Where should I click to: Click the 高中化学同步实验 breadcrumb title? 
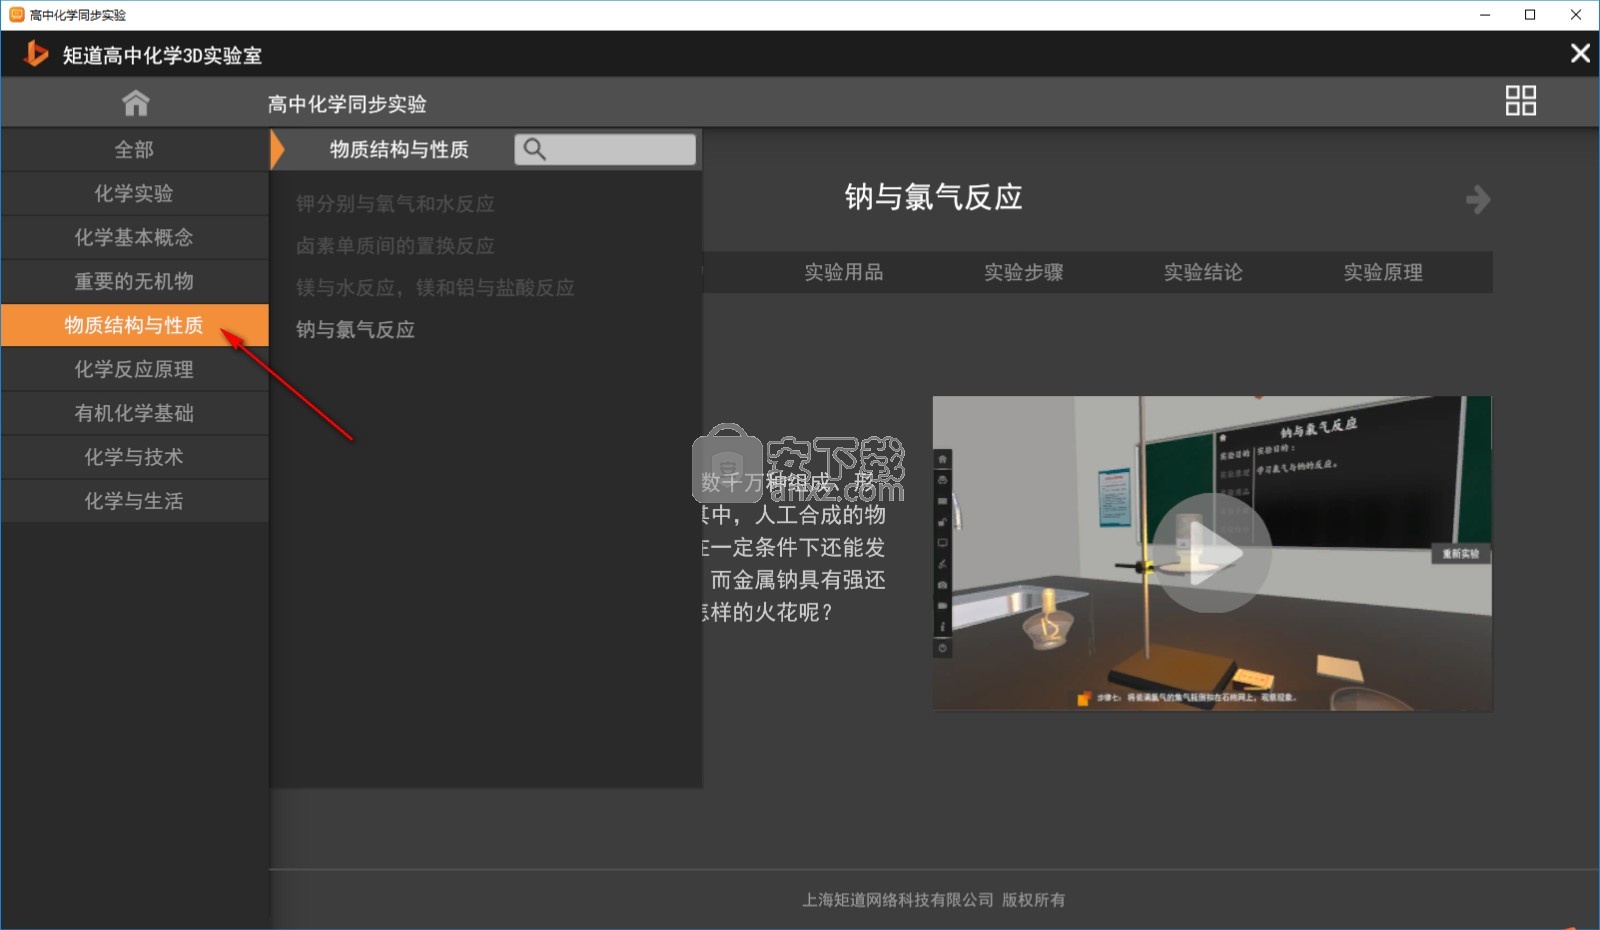coord(347,104)
